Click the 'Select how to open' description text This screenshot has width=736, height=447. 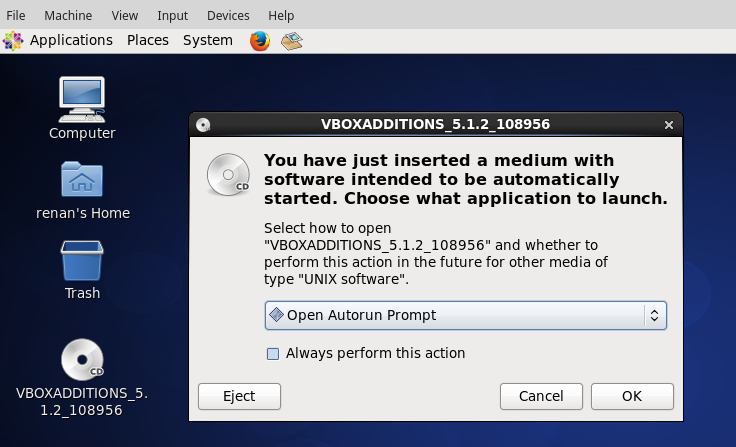point(436,254)
